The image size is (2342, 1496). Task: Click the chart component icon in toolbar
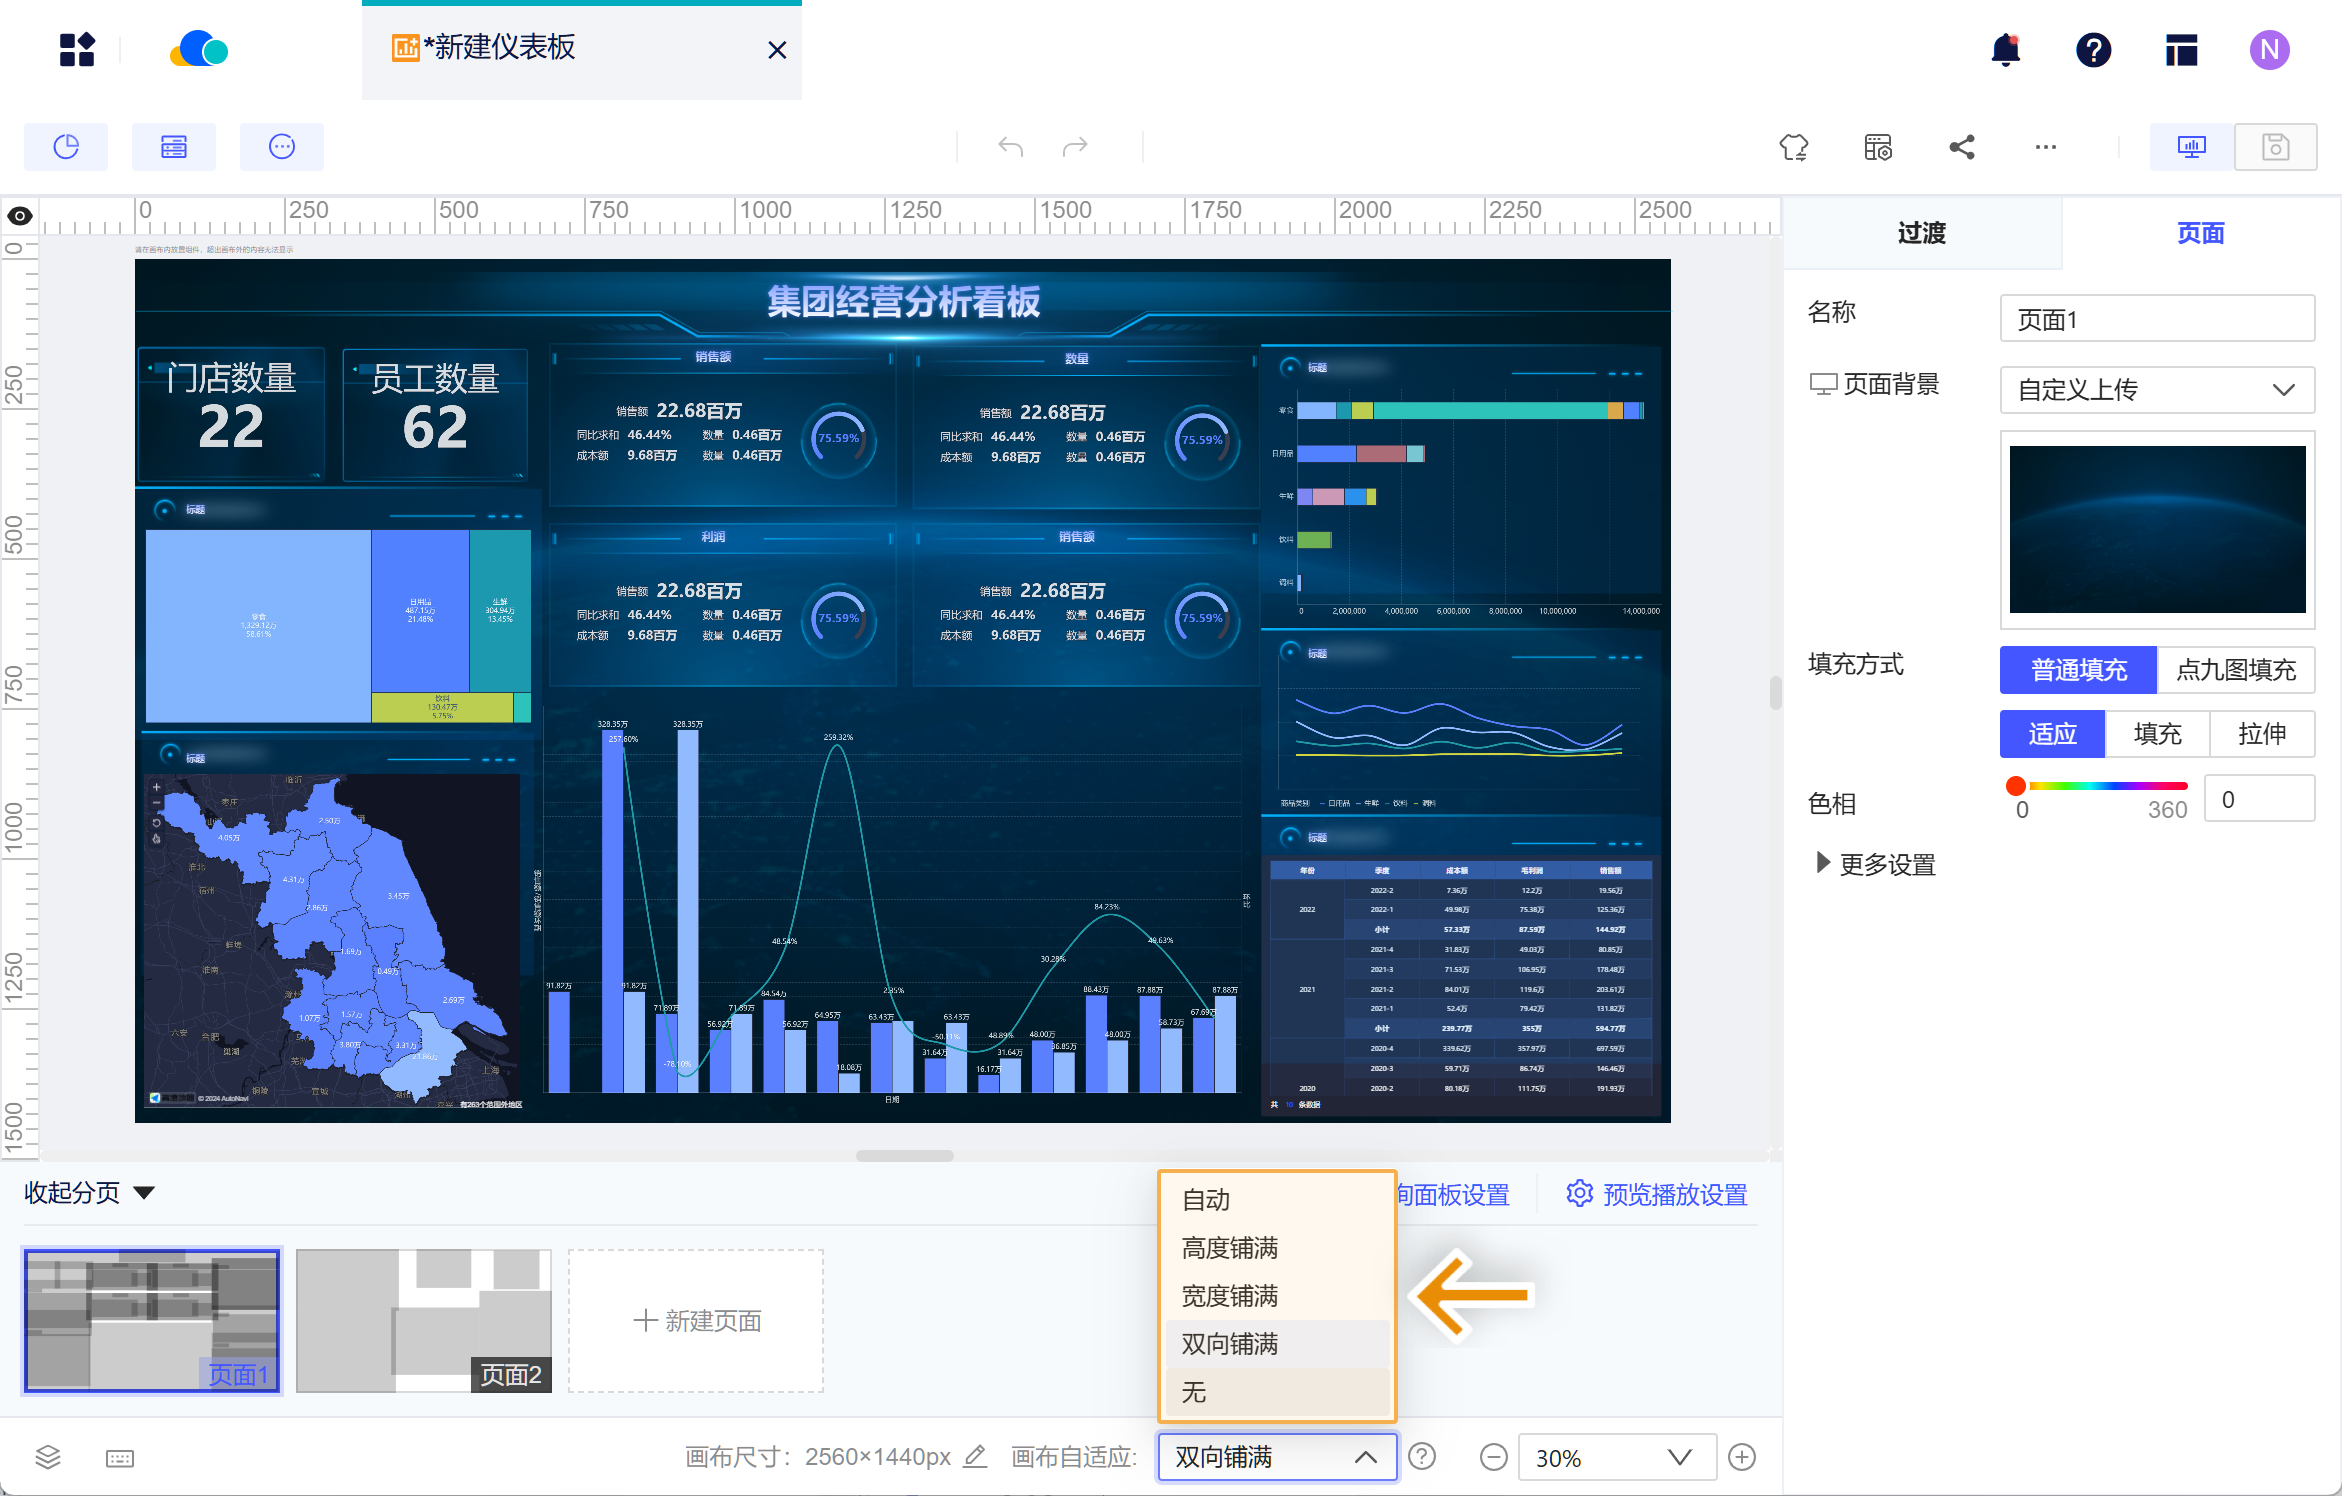click(66, 147)
